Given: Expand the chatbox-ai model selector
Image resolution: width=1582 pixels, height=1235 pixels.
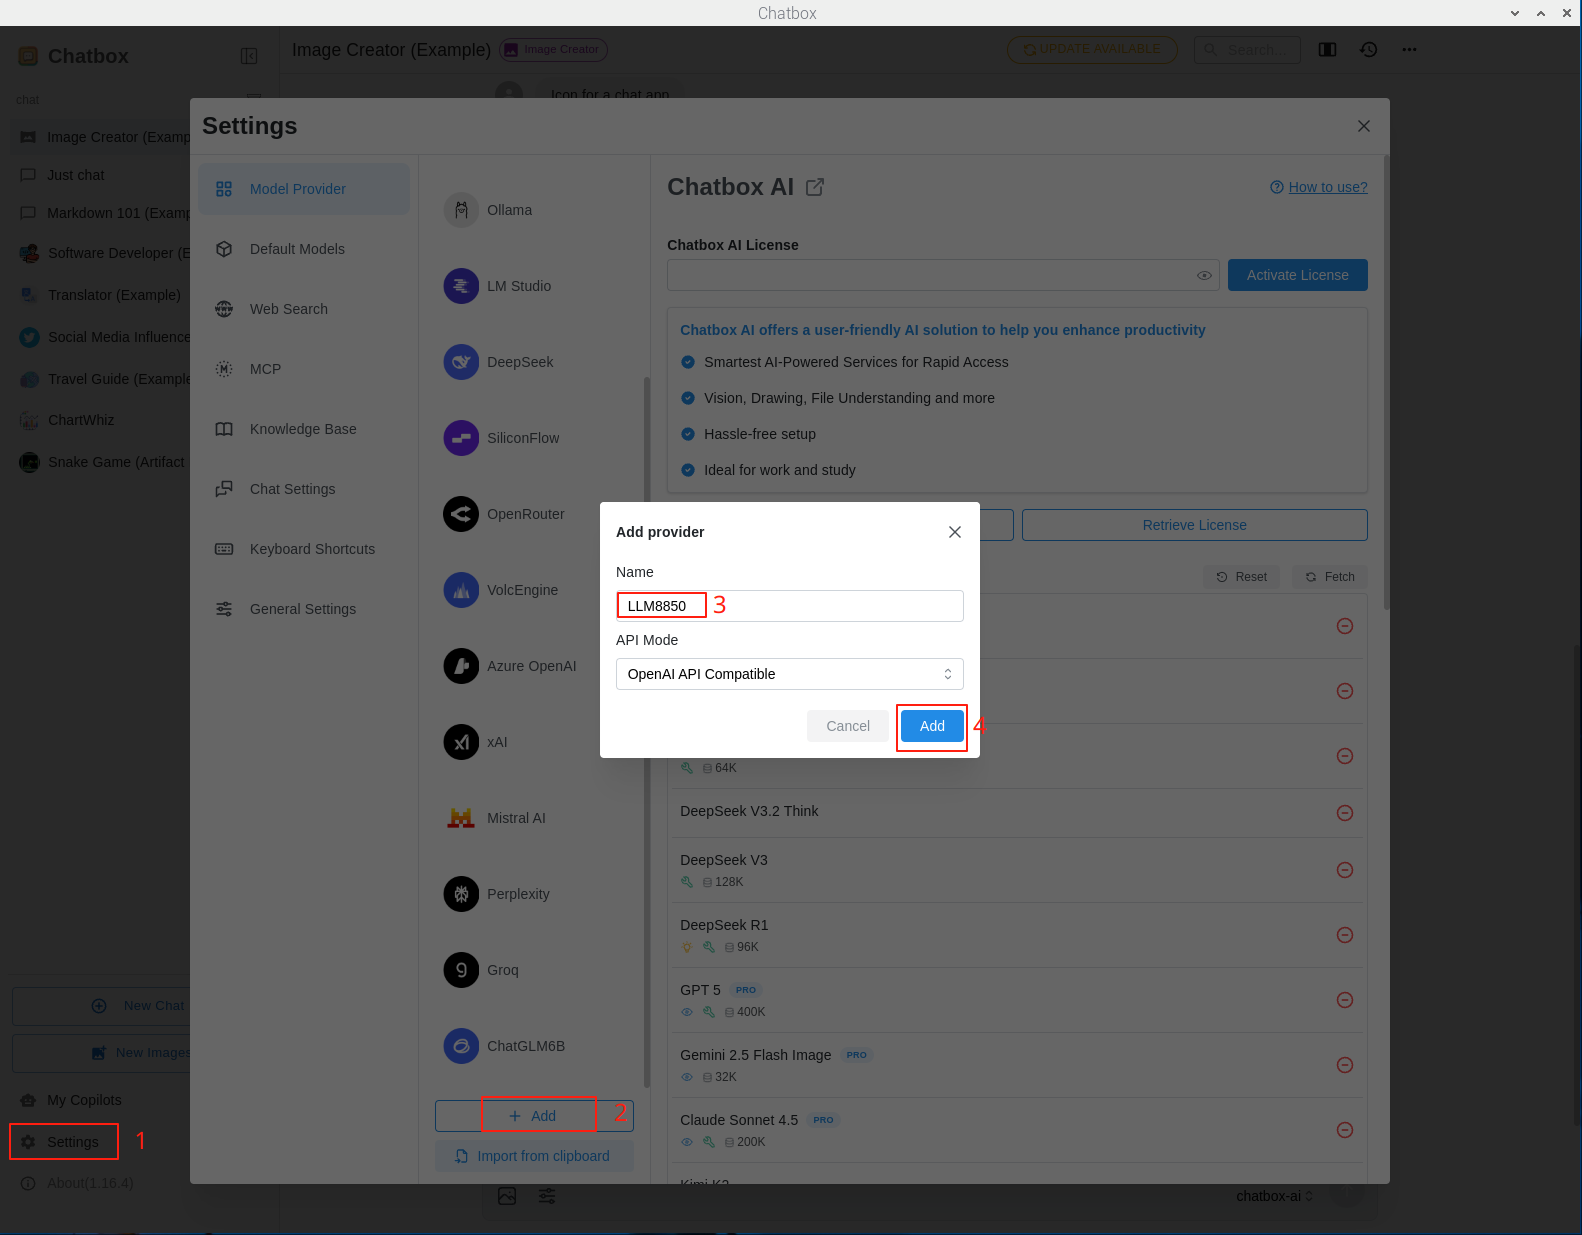Looking at the screenshot, I should pyautogui.click(x=1274, y=1196).
